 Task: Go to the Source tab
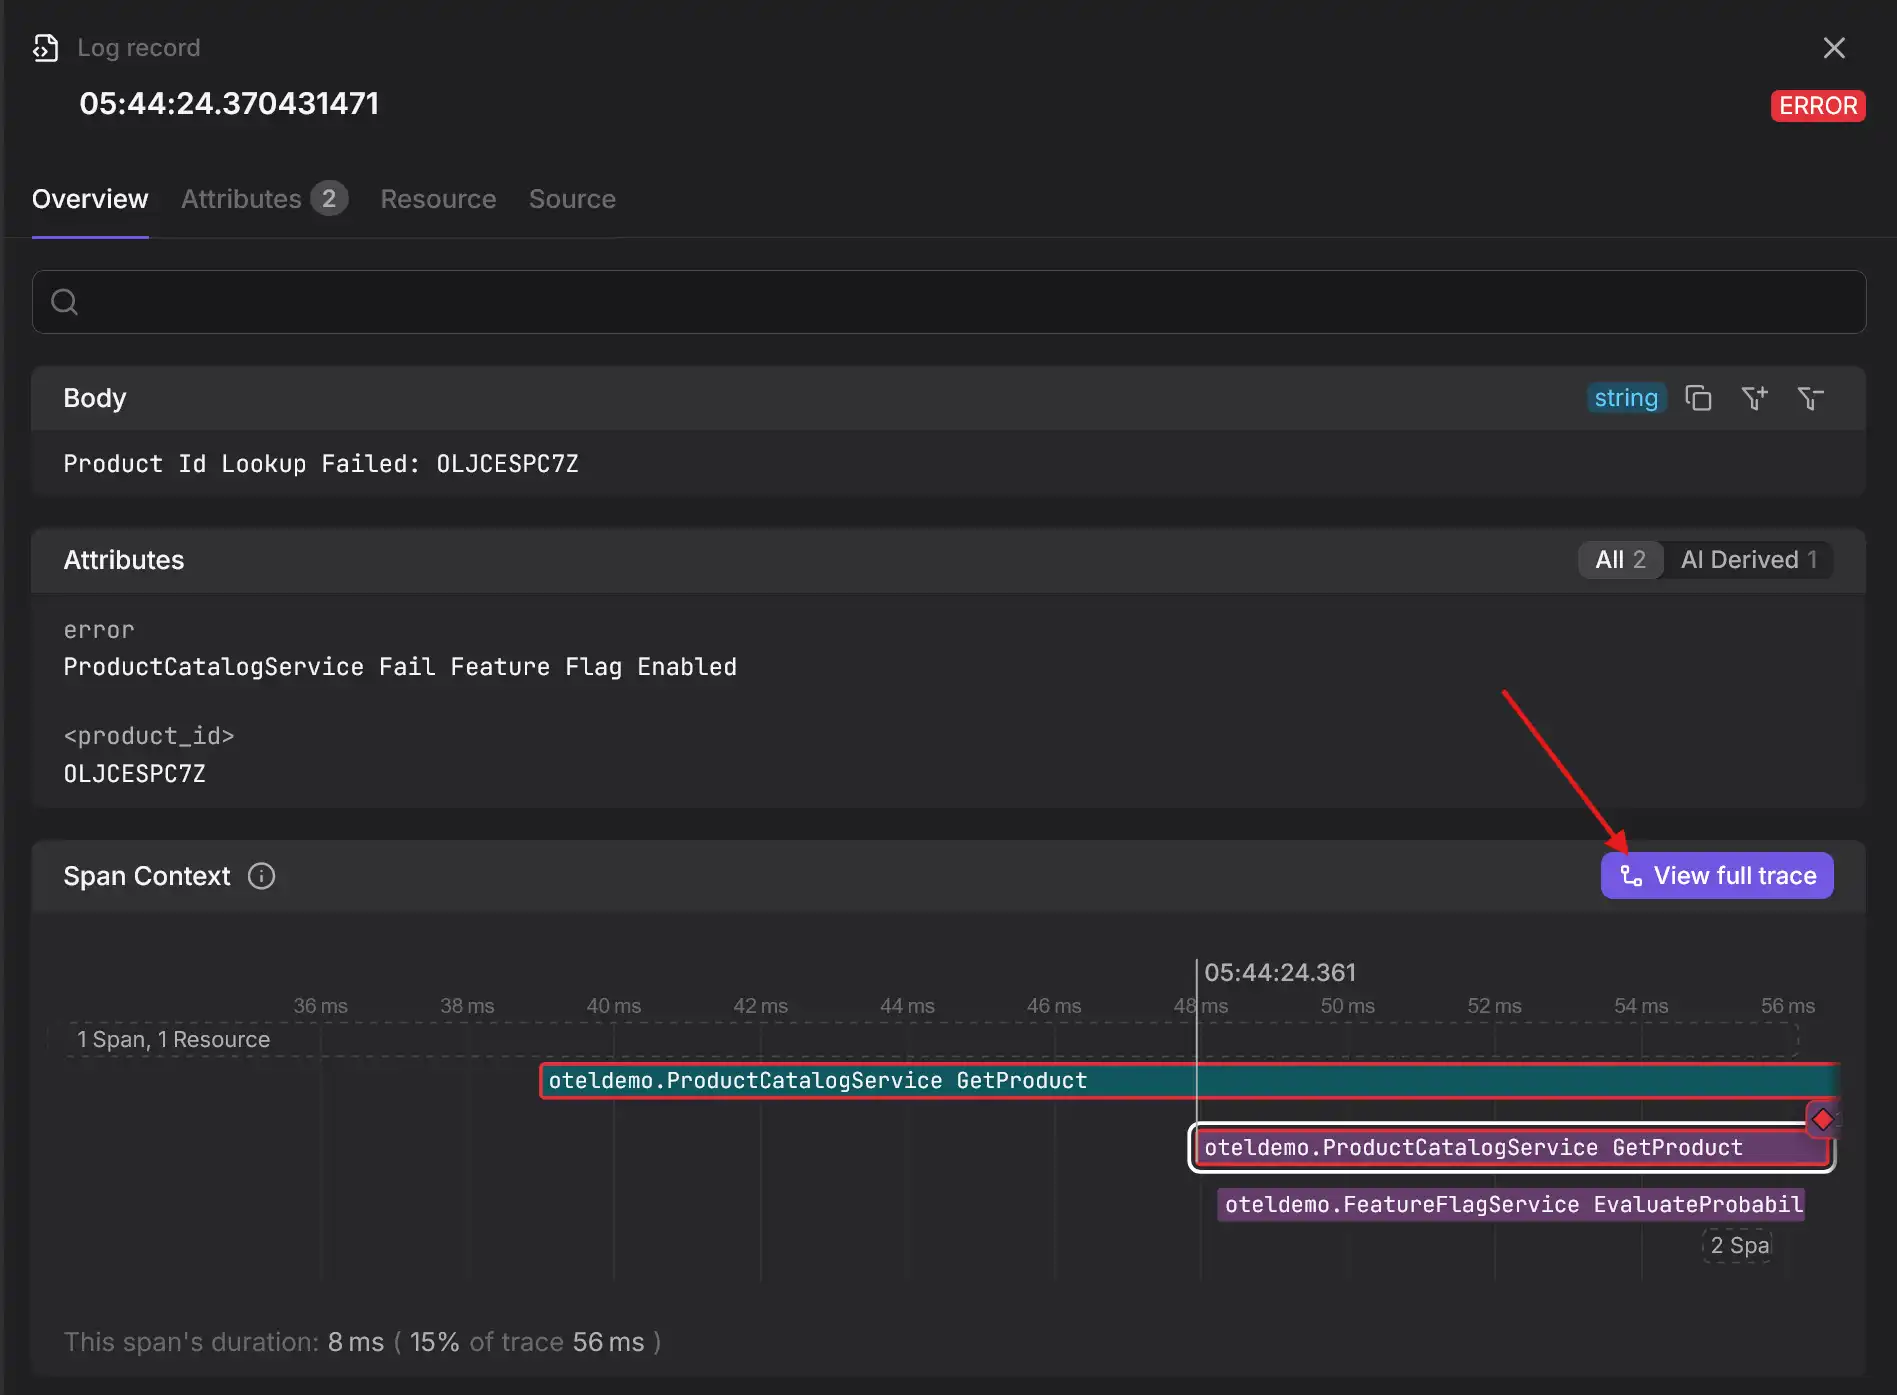pyautogui.click(x=572, y=199)
